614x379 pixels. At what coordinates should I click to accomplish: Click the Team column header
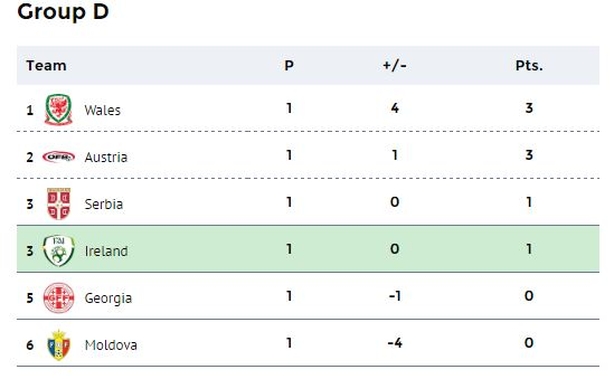tap(46, 65)
